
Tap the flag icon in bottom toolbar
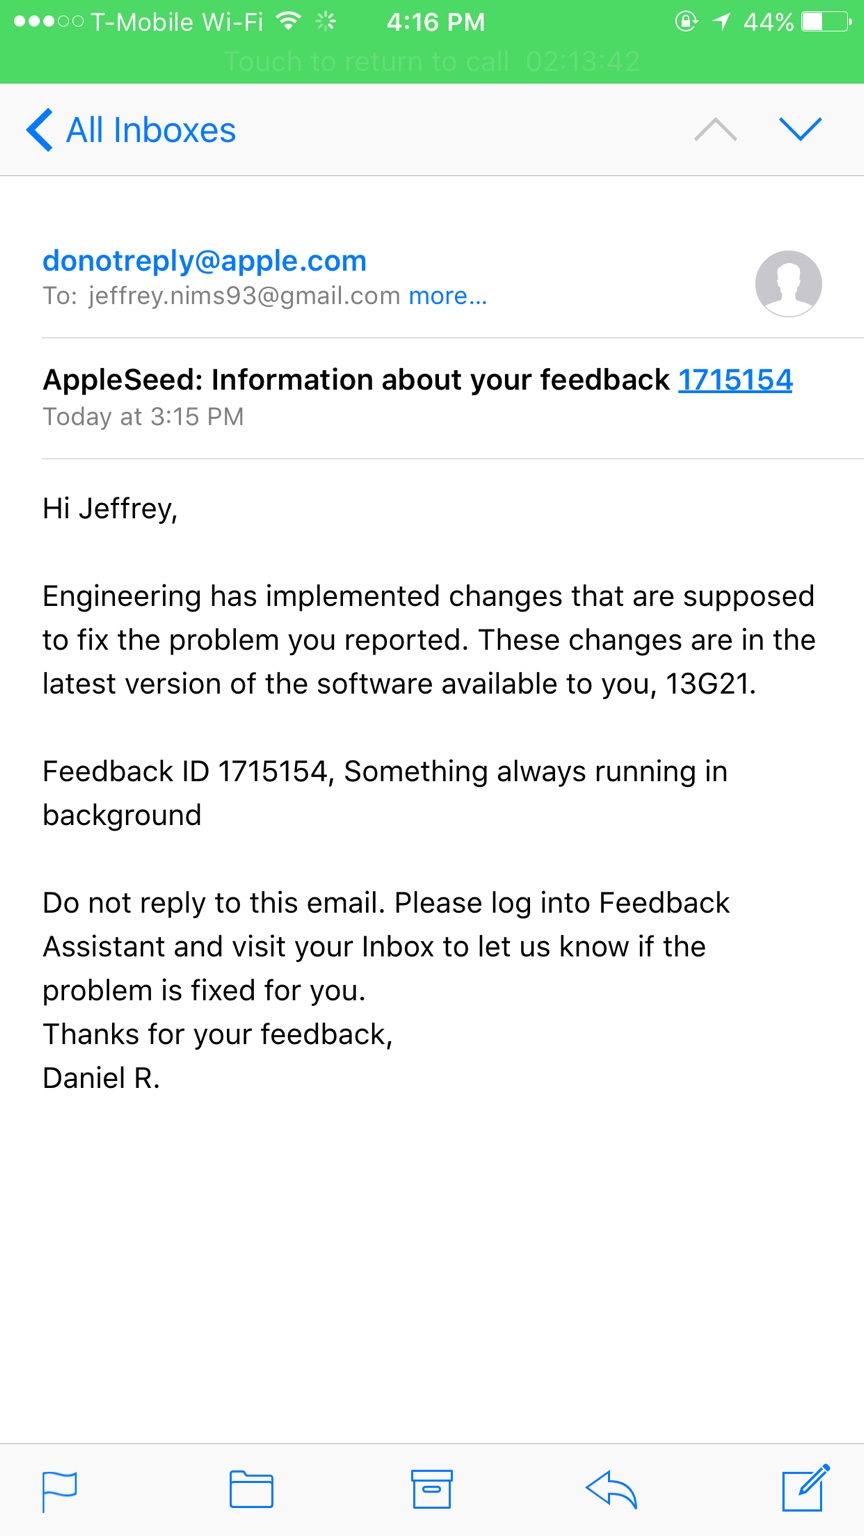(59, 1491)
